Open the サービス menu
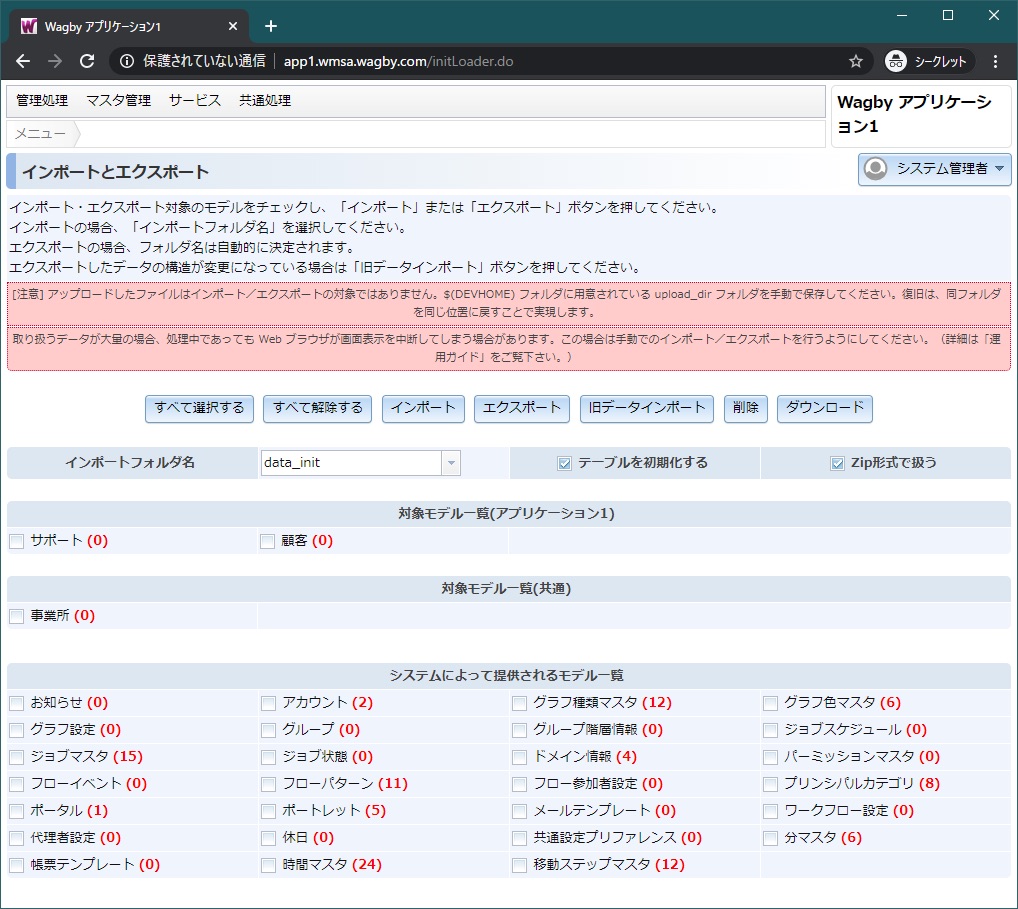 tap(195, 101)
